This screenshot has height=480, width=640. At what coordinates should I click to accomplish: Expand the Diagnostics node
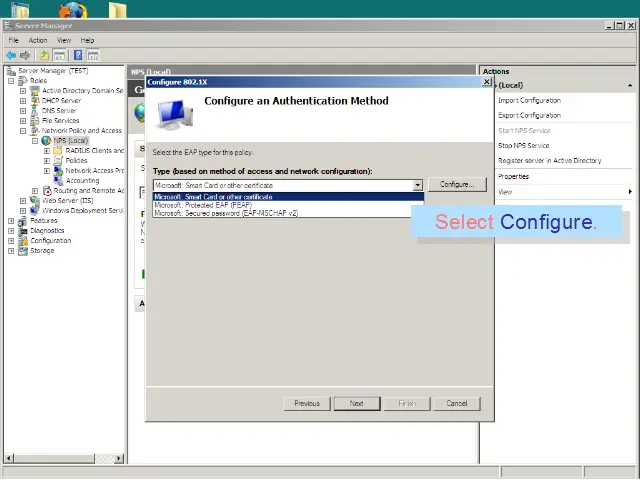(x=11, y=231)
